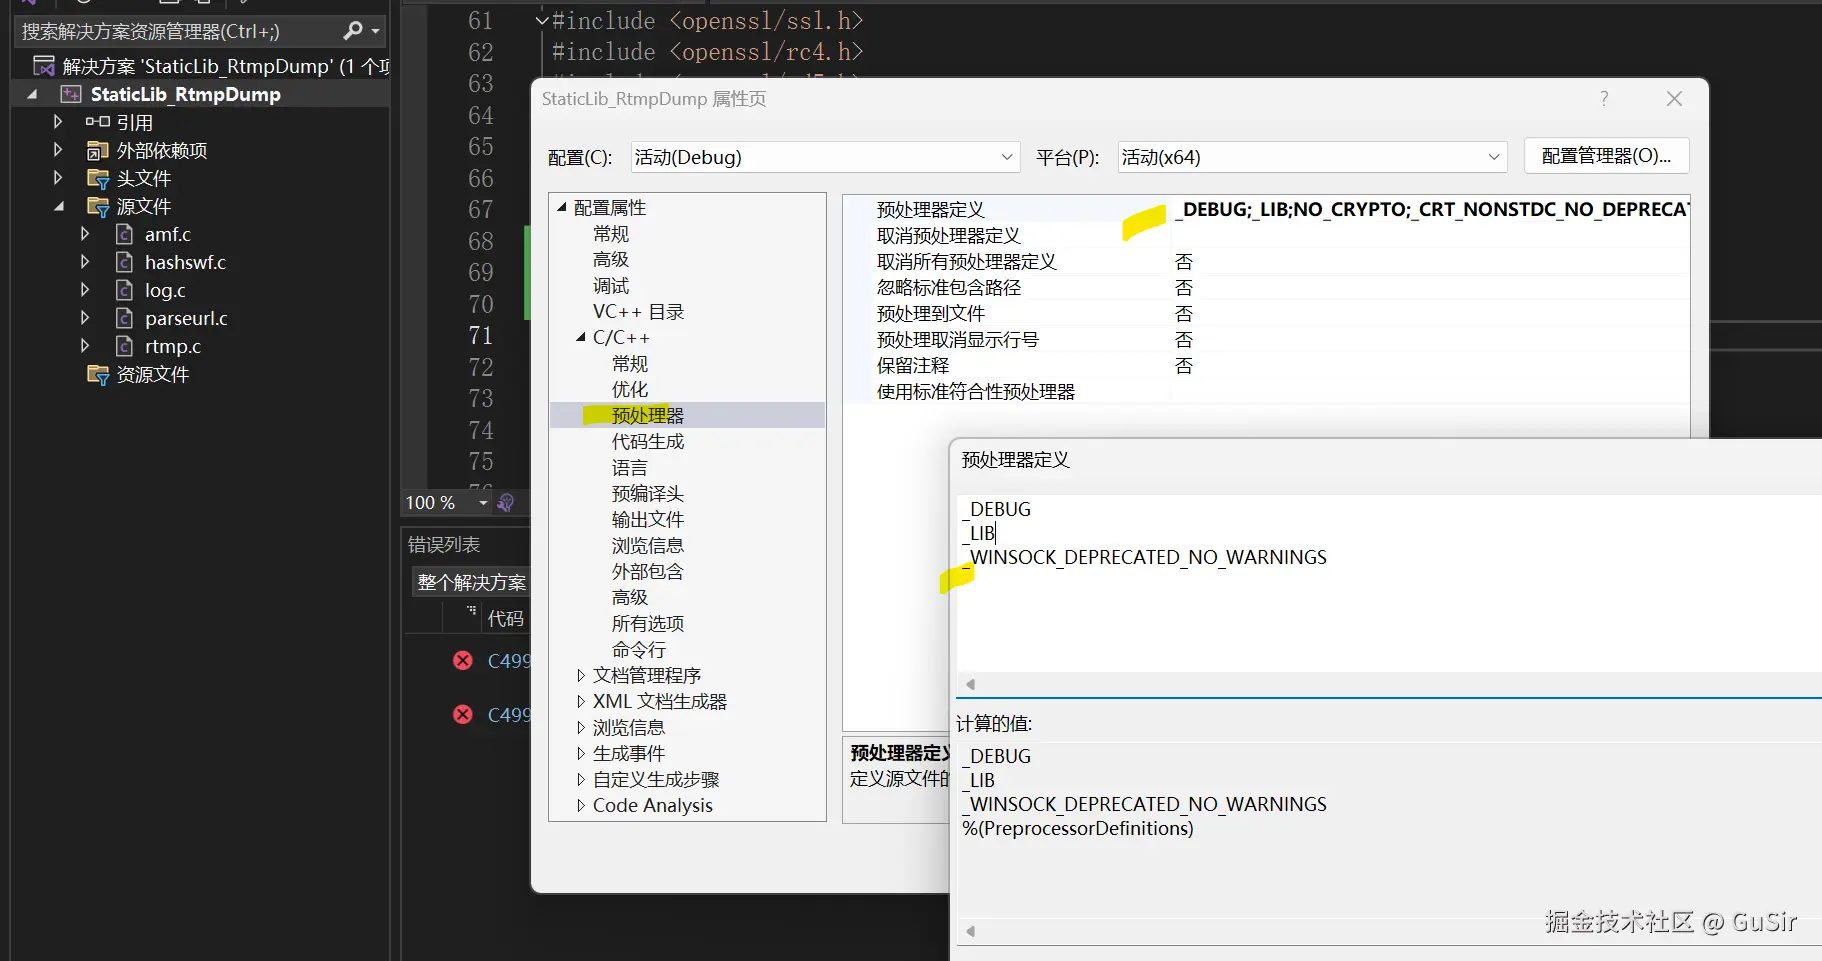Open the 配置 活动(Debug) dropdown
This screenshot has height=961, width=1822.
click(x=825, y=157)
